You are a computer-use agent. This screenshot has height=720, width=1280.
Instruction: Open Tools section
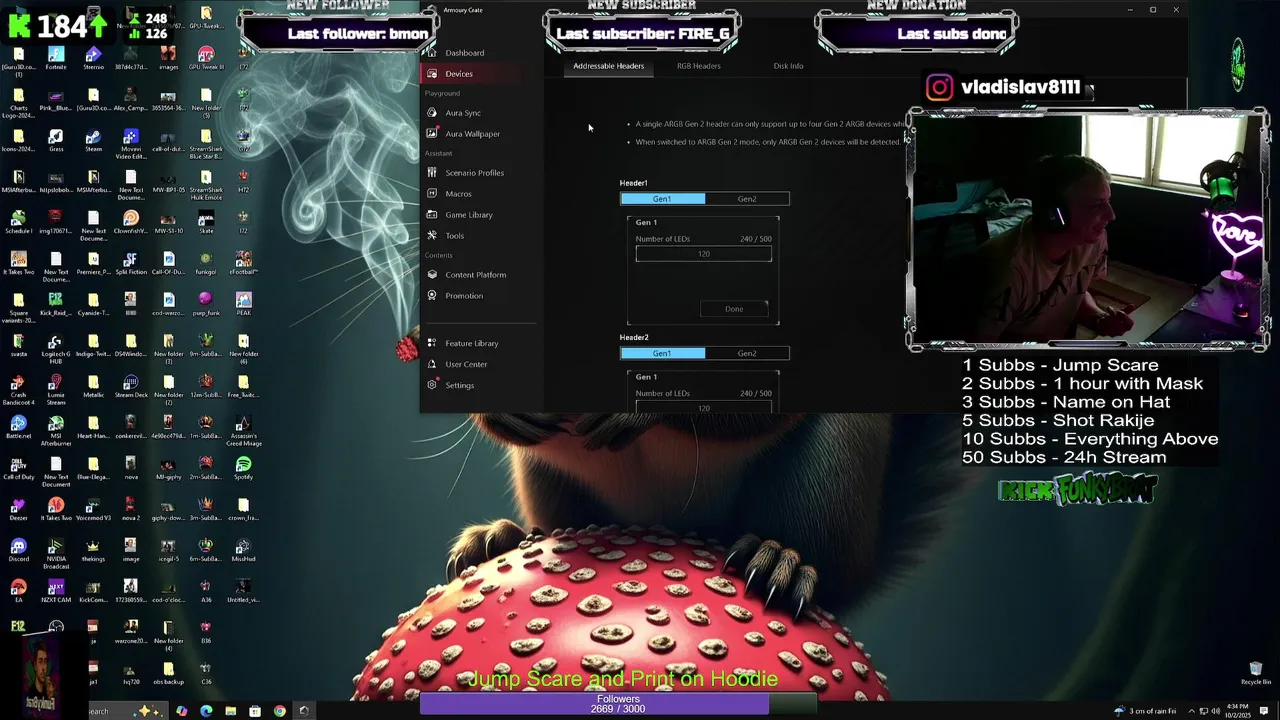pyautogui.click(x=454, y=236)
